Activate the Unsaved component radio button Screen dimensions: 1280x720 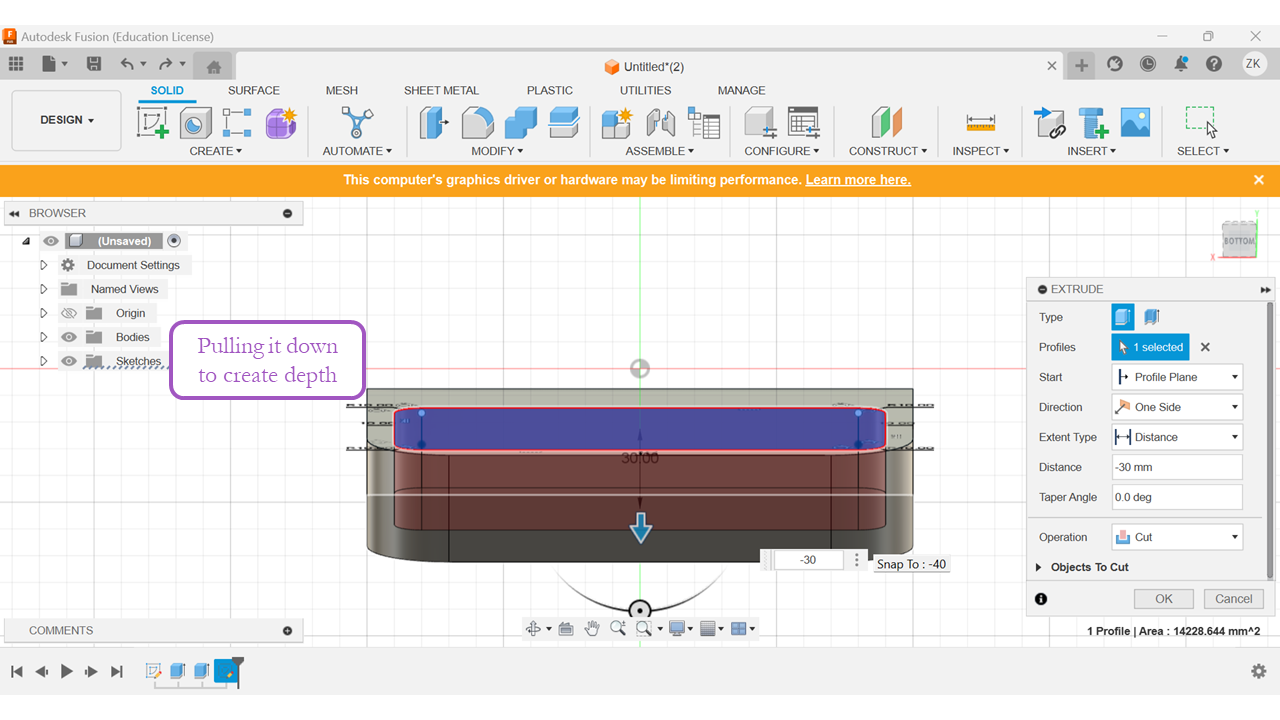tap(174, 241)
